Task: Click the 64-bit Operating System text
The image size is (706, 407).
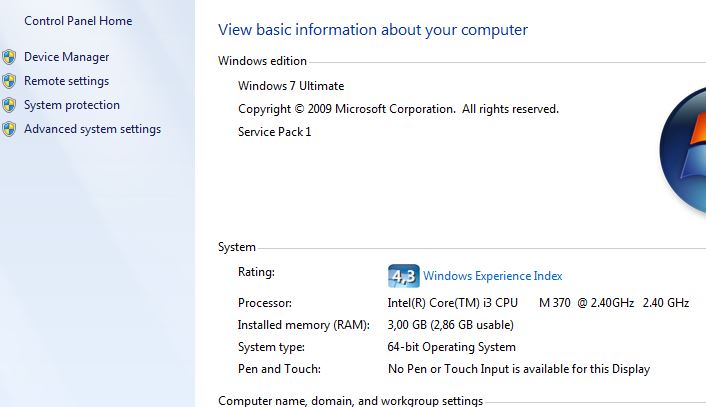Action: pyautogui.click(x=451, y=347)
